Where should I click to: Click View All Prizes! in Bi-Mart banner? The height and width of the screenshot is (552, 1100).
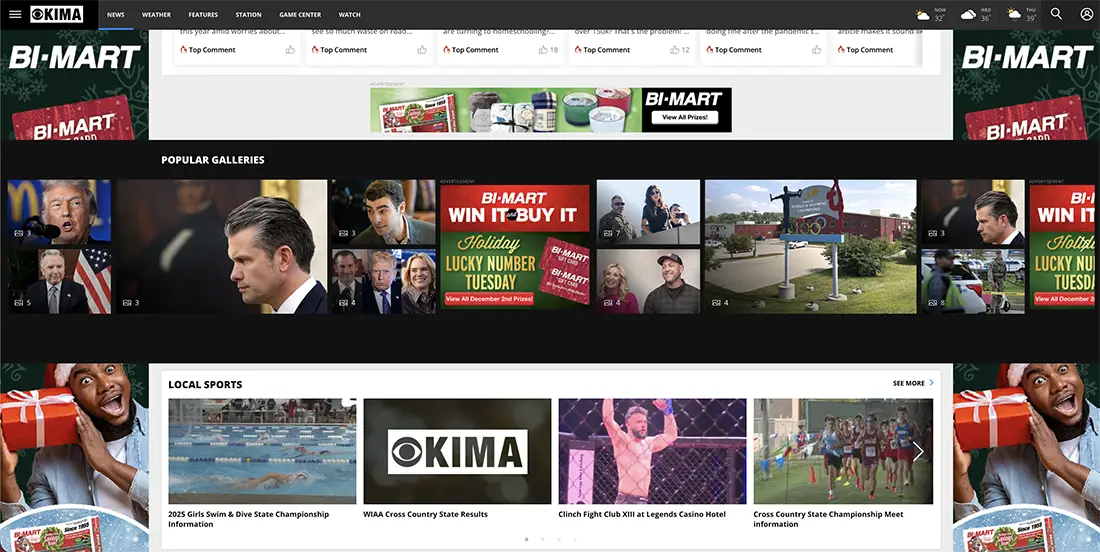pyautogui.click(x=685, y=117)
